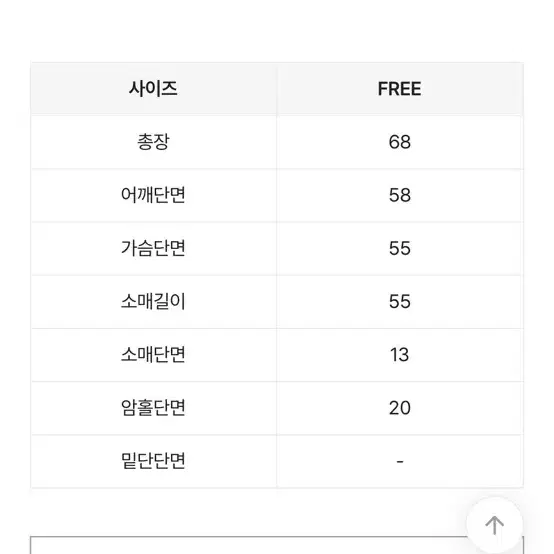554x554 pixels.
Task: Click the 소매단면 row label
Action: point(153,355)
